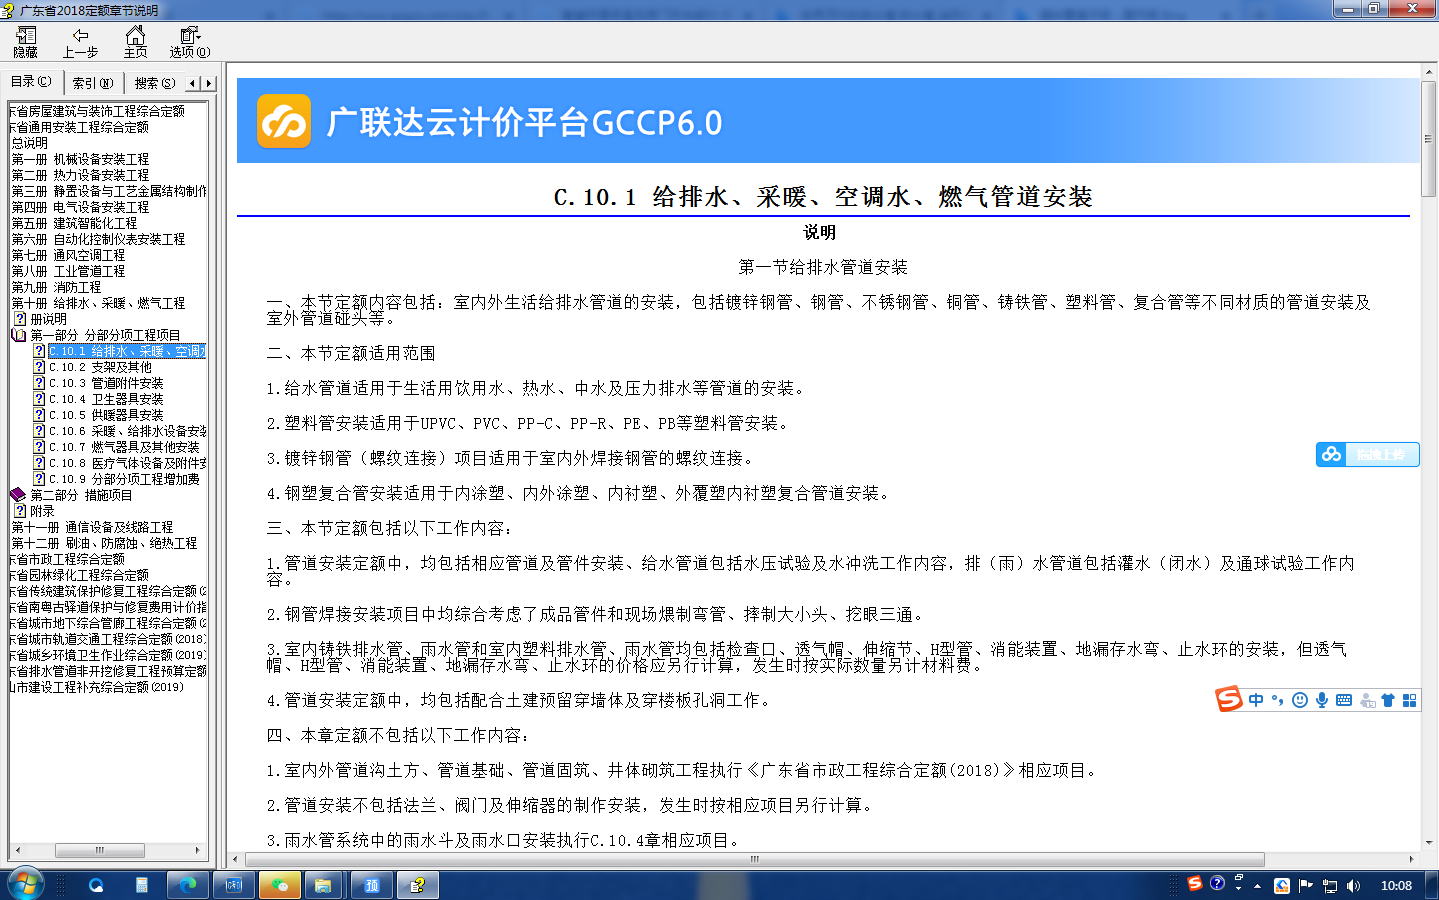Switch to the 目录 tab
Screen dimensions: 1439x900
pos(32,82)
